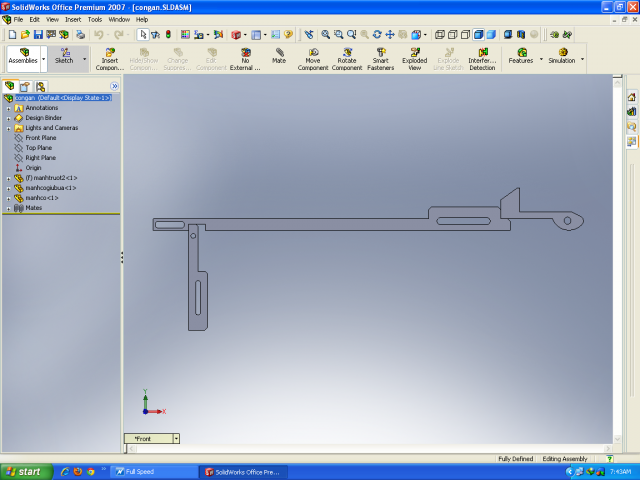Switch to the ConfigurationManager tab
Viewport: 640px width, 480px height.
click(40, 86)
